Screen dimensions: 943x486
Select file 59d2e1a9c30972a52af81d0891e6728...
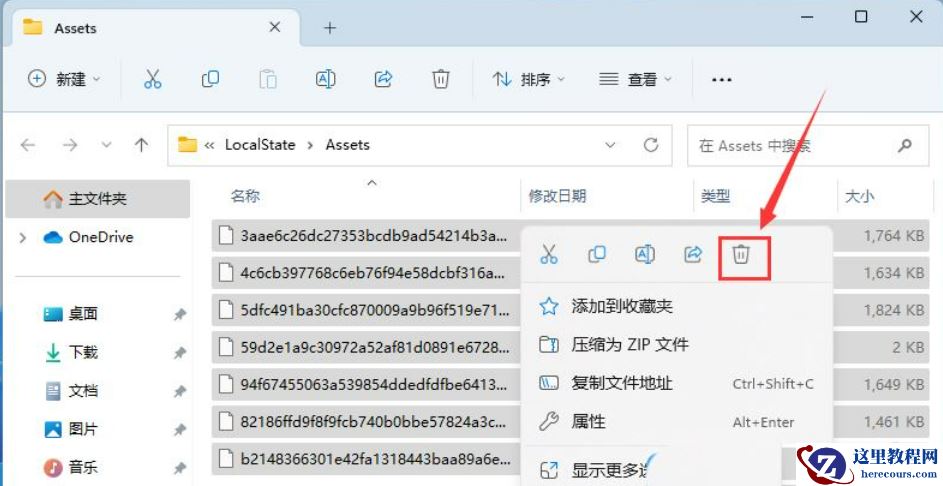click(x=366, y=347)
